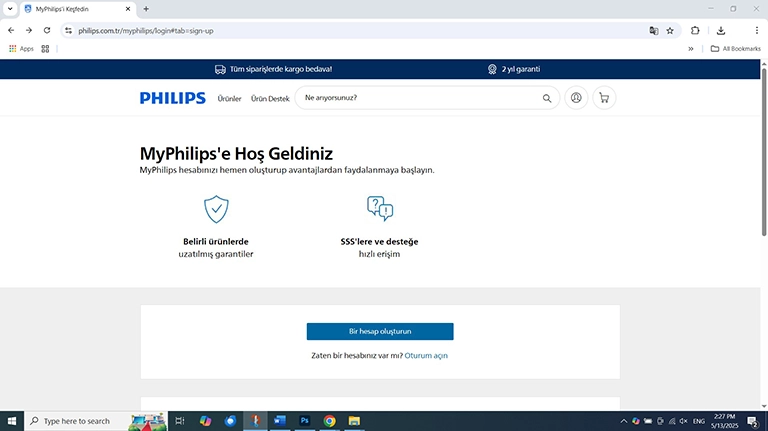Viewport: 768px width, 431px height.
Task: Translate this page icon
Action: click(x=653, y=30)
